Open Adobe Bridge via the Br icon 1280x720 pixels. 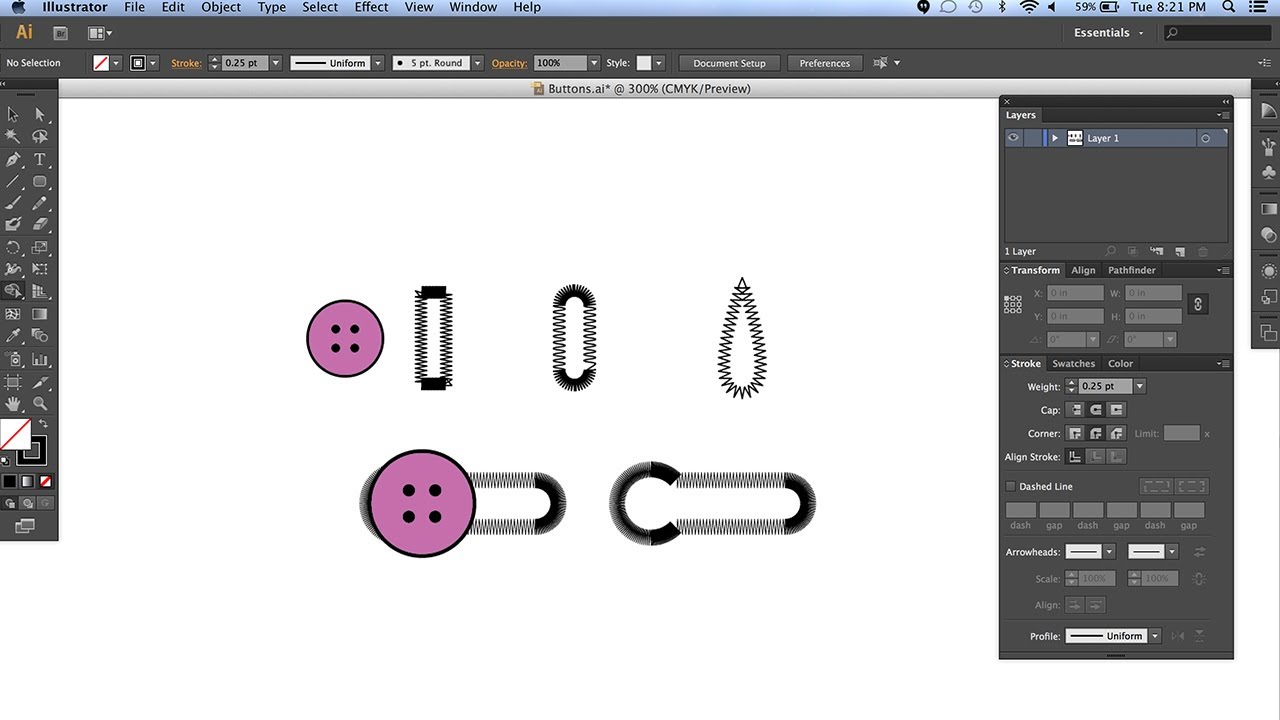pyautogui.click(x=60, y=33)
